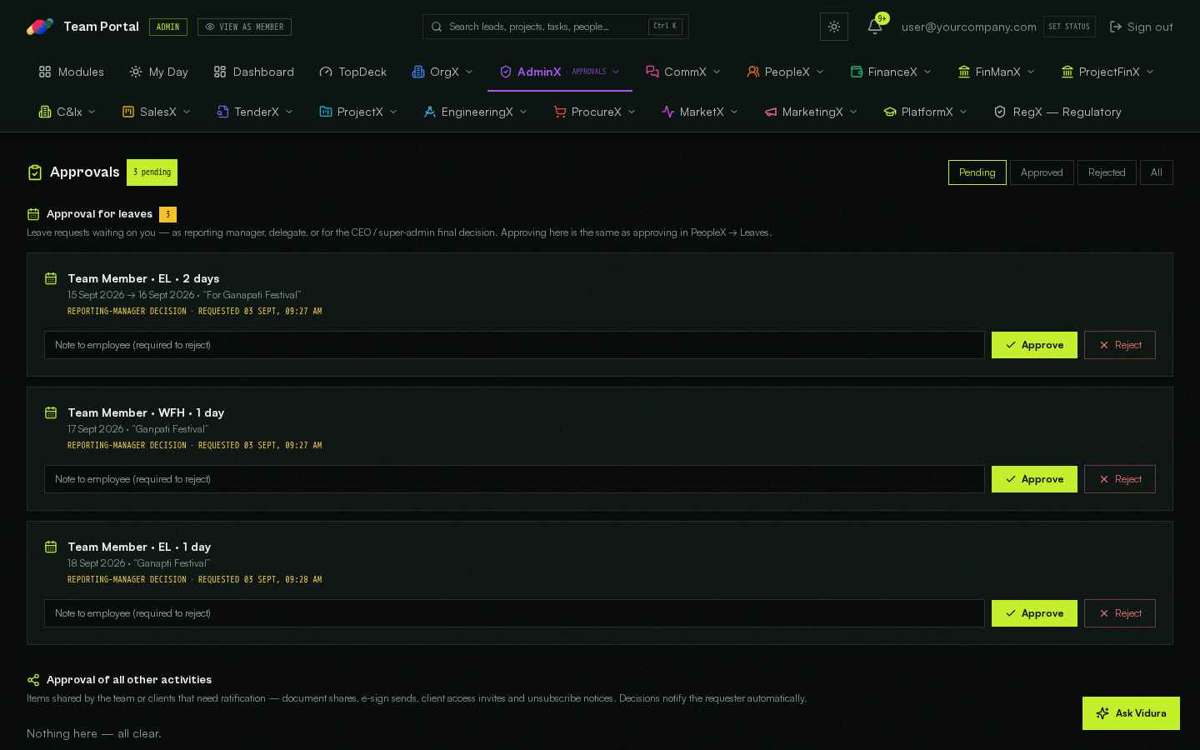Select the Approved filter tab
Viewport: 1200px width, 750px height.
1042,172
